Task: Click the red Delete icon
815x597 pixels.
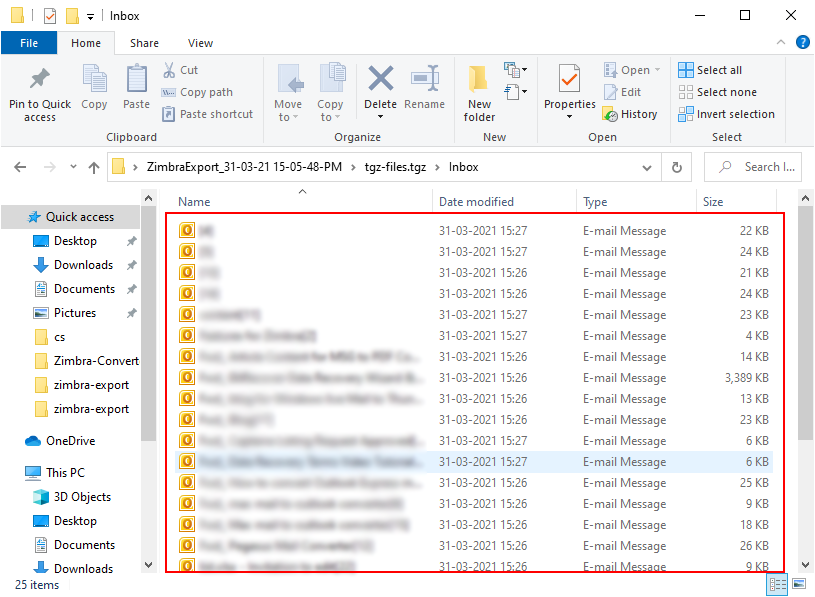Action: tap(380, 79)
